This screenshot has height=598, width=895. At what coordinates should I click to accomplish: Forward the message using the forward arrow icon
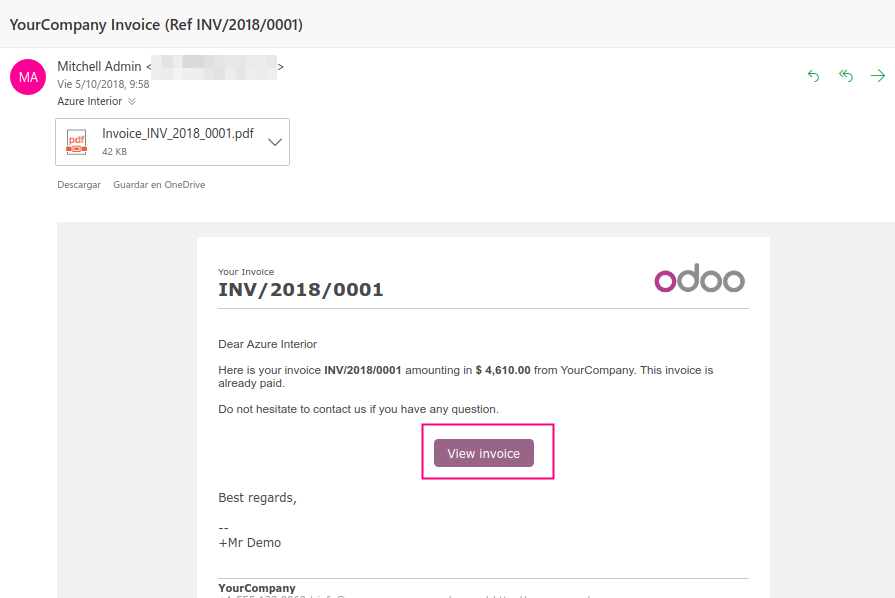pos(877,75)
